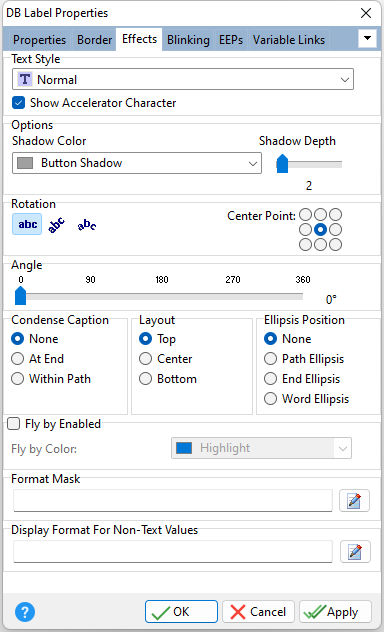Enable the Fly by Enabled checkbox

pyautogui.click(x=14, y=424)
